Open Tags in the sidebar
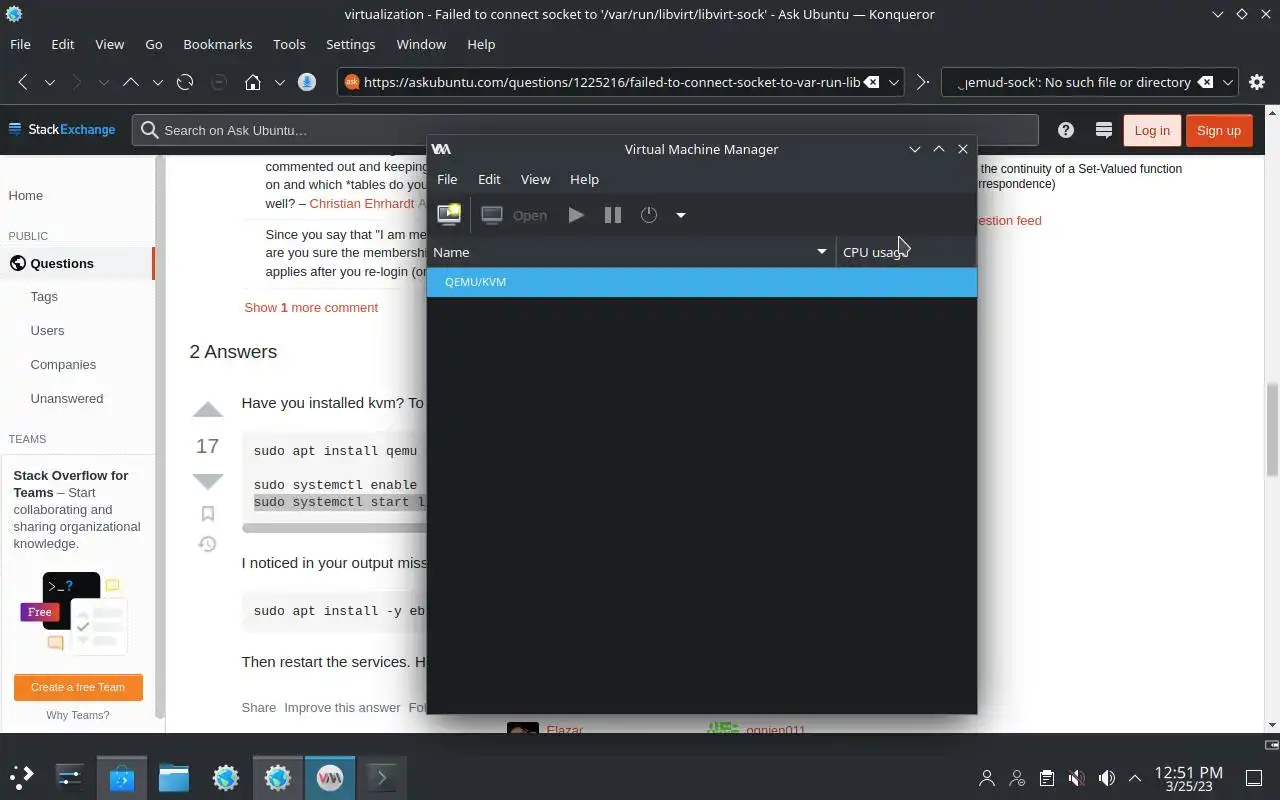This screenshot has height=800, width=1280. 44,296
